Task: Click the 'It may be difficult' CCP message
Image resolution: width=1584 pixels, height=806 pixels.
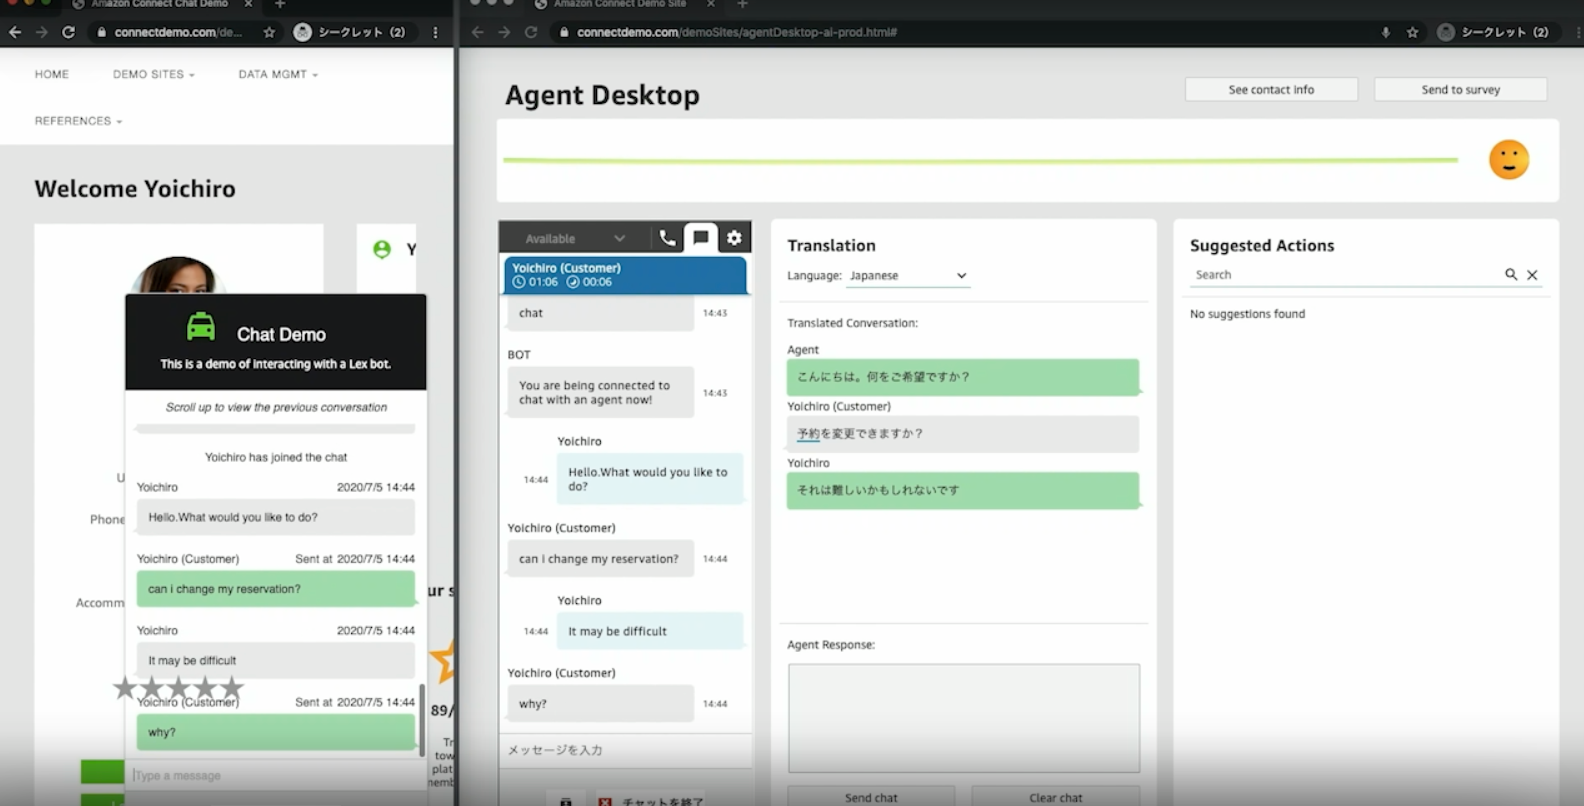Action: tap(650, 631)
